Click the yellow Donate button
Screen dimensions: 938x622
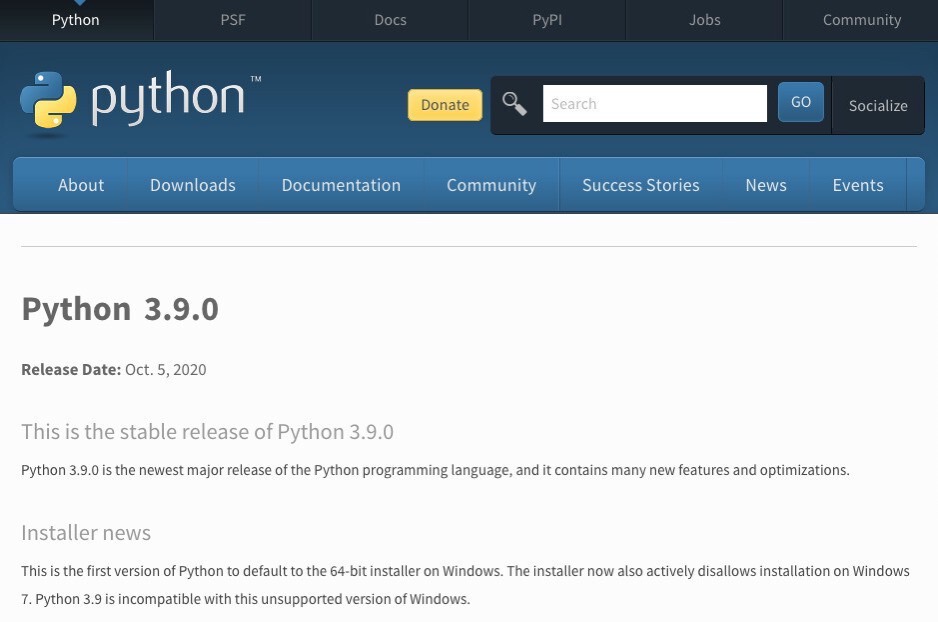[x=445, y=105]
